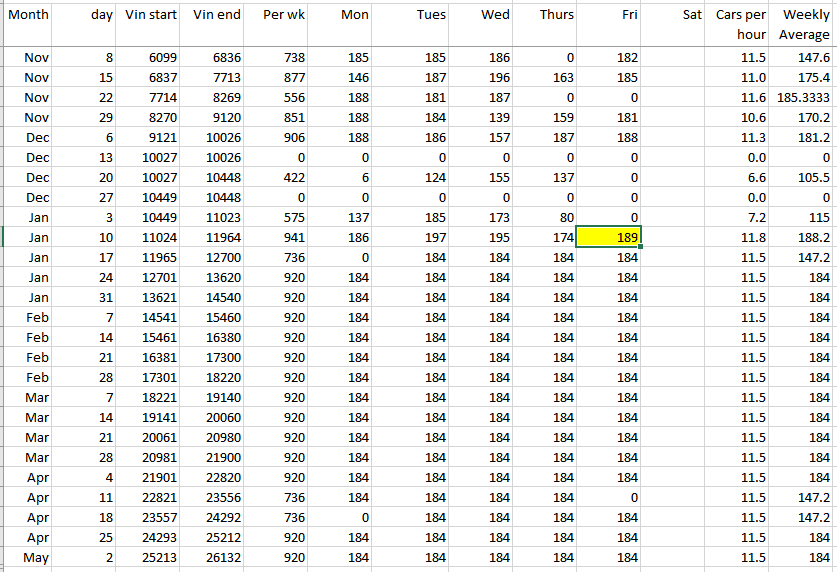Image resolution: width=837 pixels, height=572 pixels.
Task: Click the Month column header cell
Action: click(x=27, y=24)
